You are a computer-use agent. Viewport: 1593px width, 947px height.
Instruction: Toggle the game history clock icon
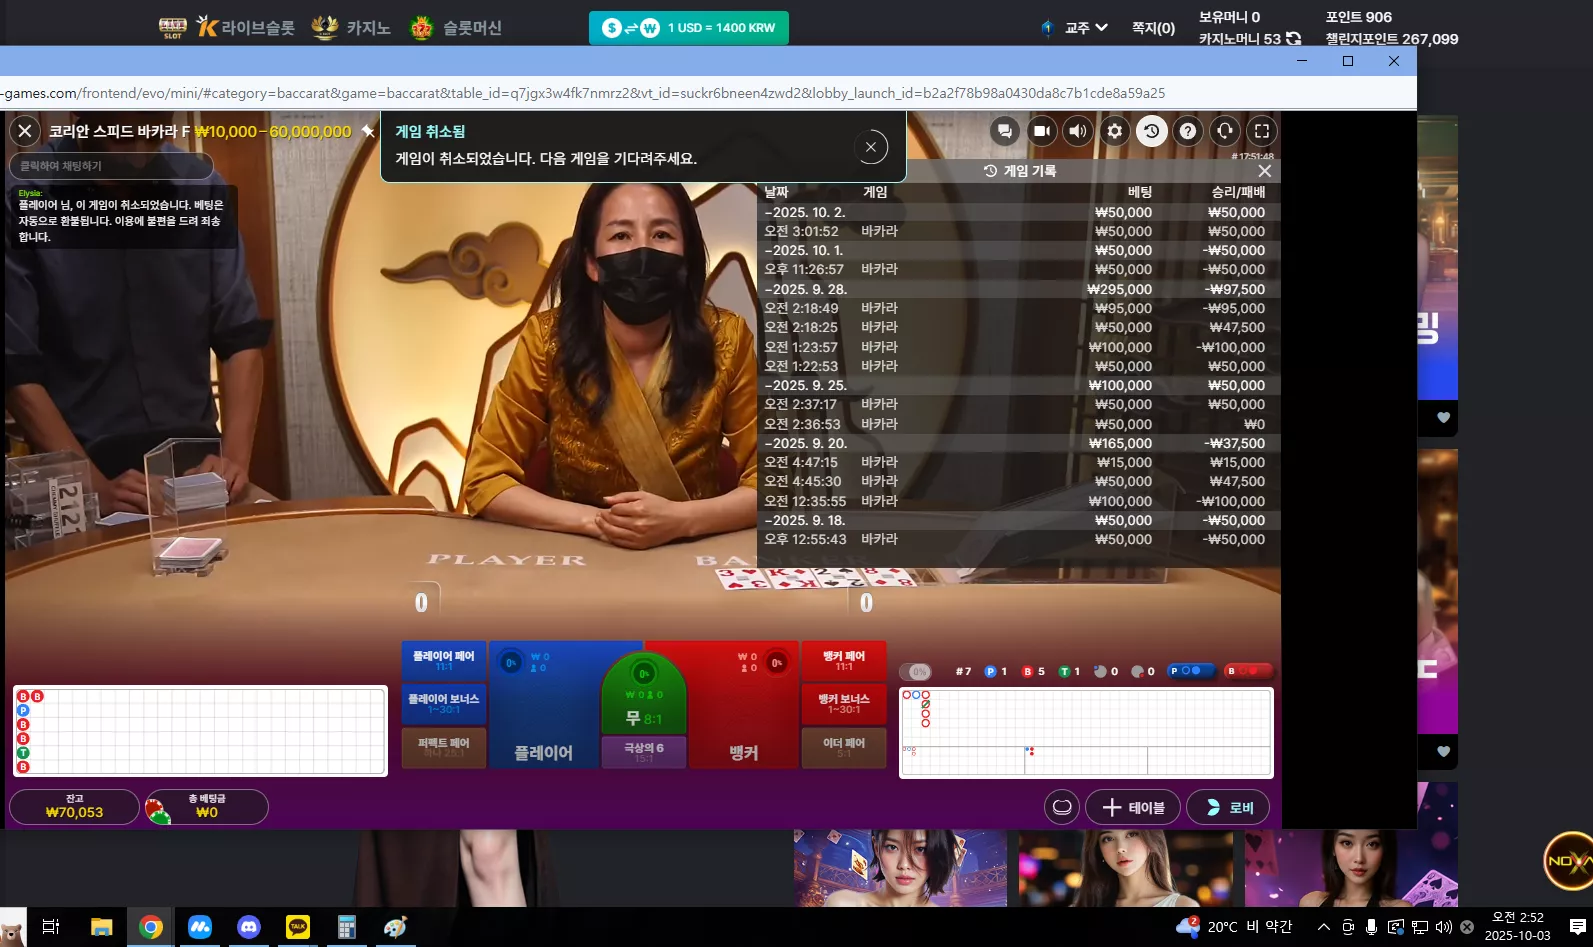tap(1151, 131)
